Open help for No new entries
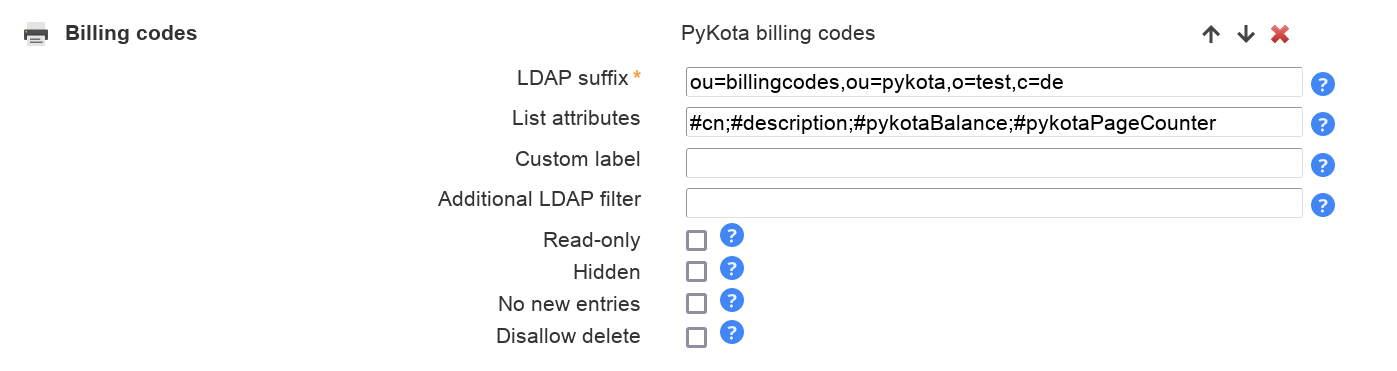This screenshot has width=1397, height=371. 732,300
